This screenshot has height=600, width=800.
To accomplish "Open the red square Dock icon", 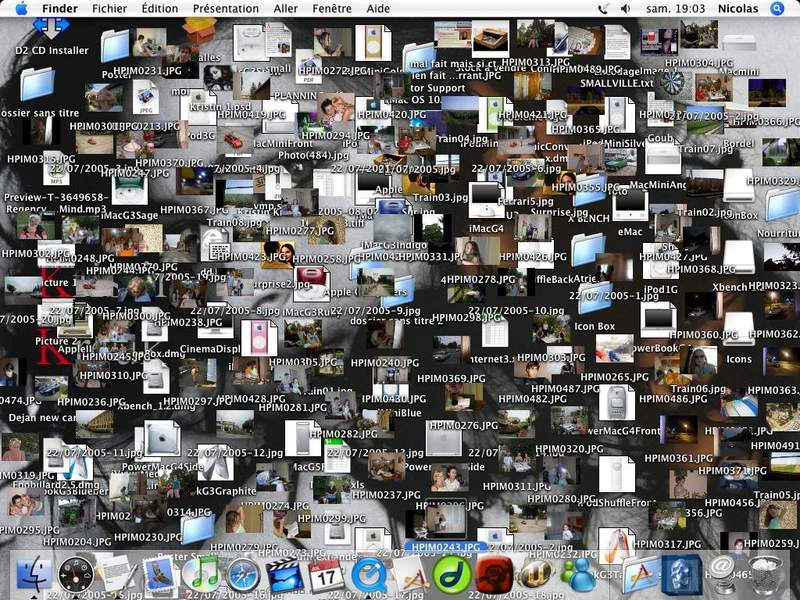I will (494, 575).
